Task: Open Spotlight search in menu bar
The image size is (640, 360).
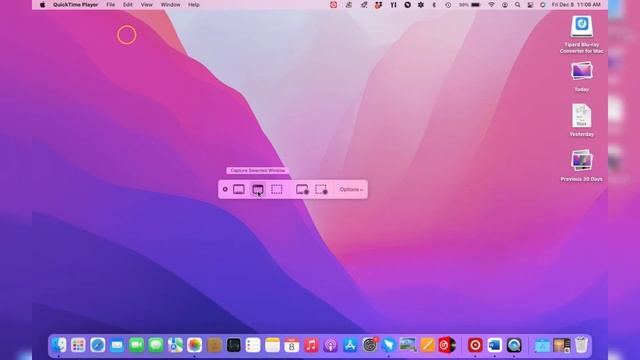Action: click(518, 5)
